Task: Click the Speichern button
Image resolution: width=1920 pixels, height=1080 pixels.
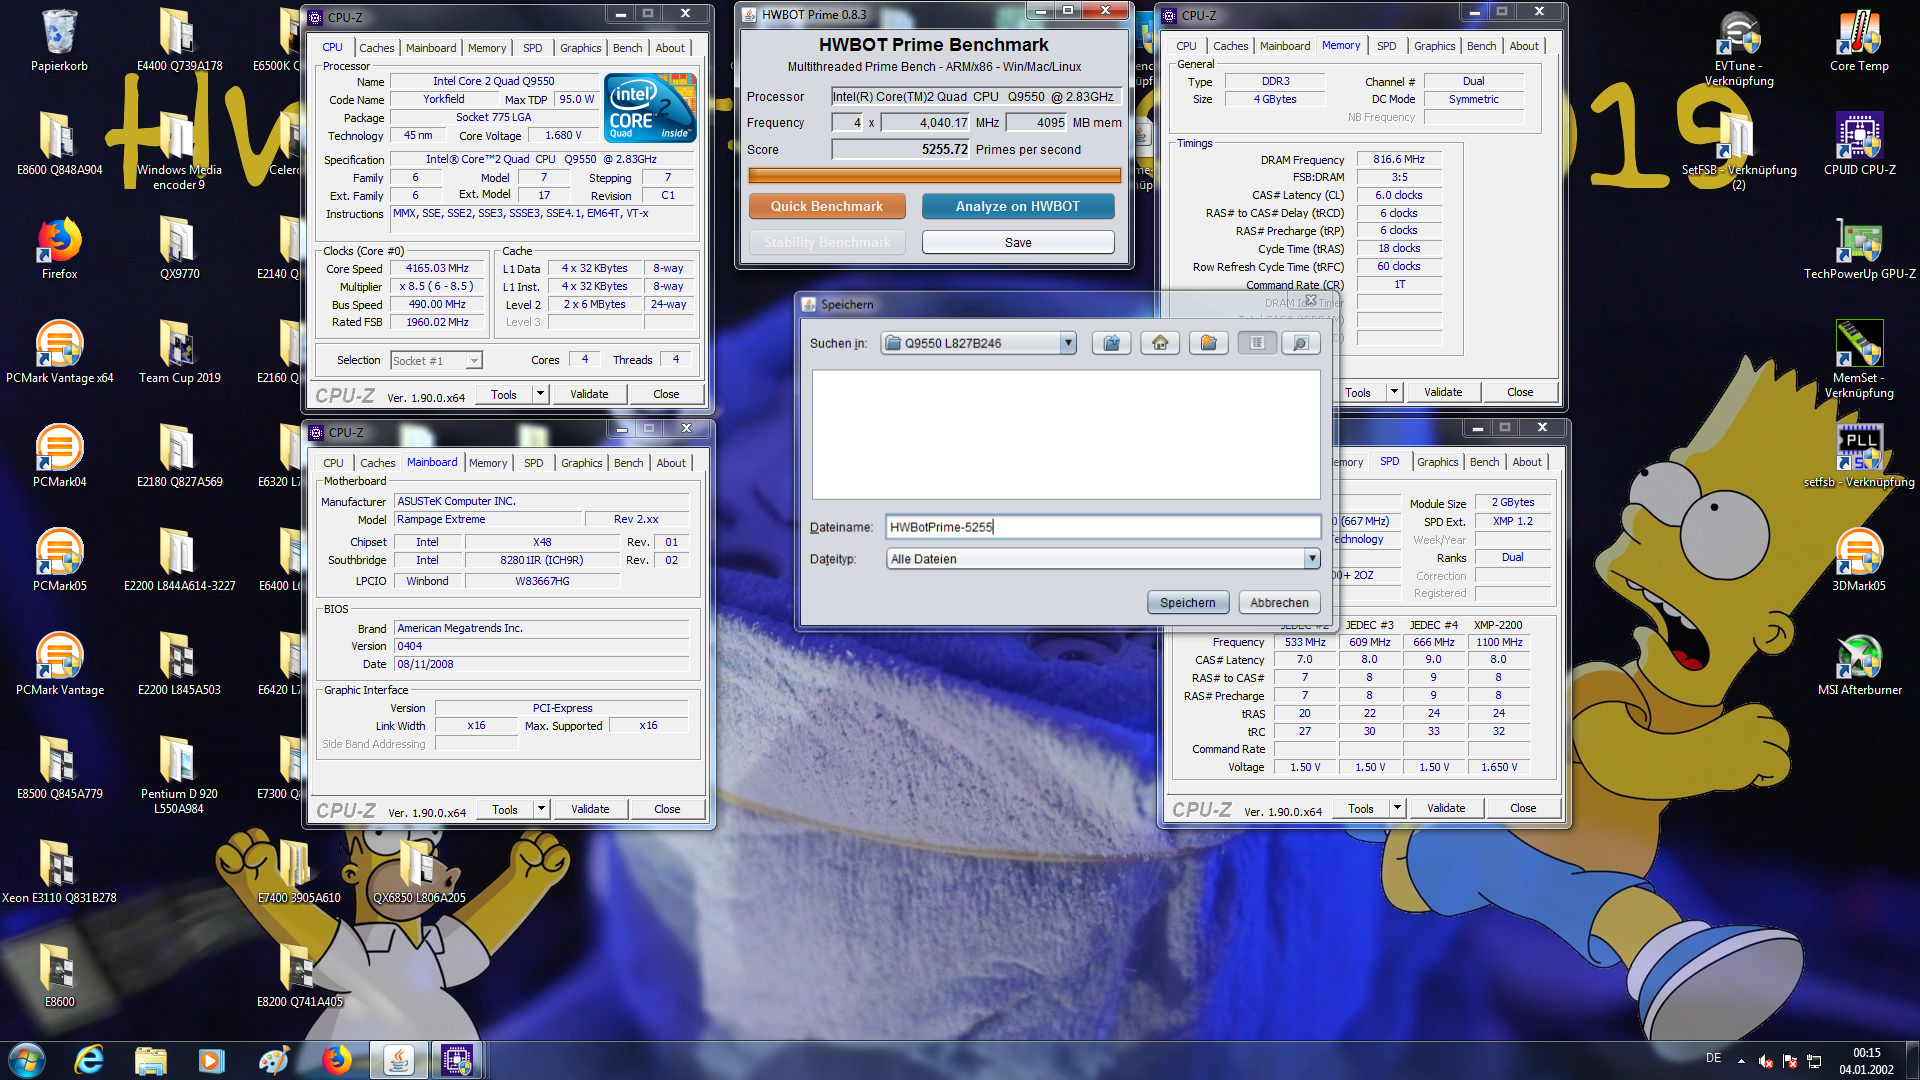Action: tap(1187, 602)
